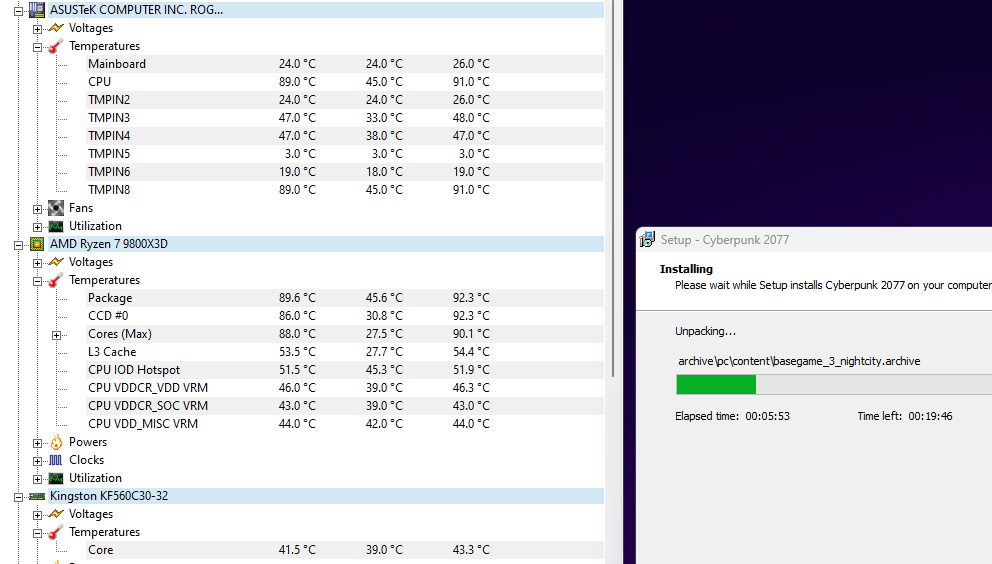Click the Voltages icon under AMD Ryzen

click(x=56, y=262)
